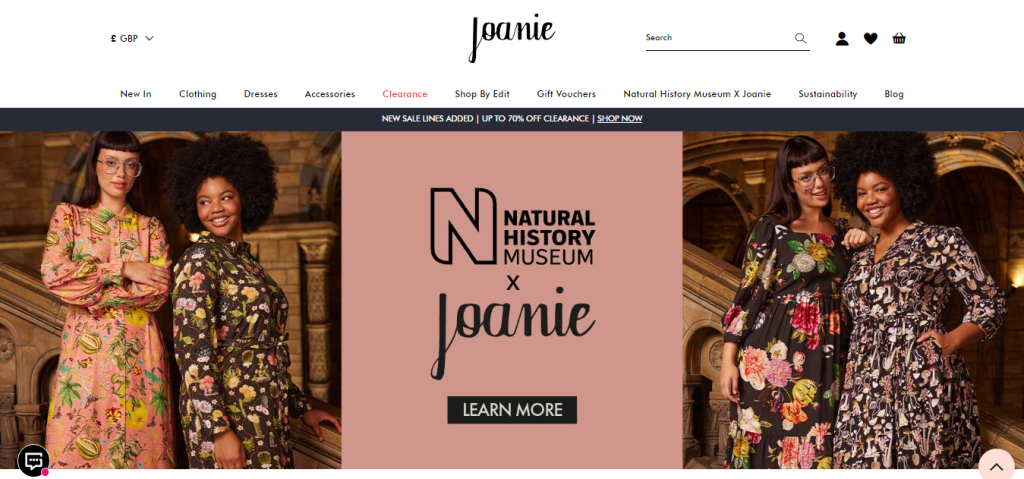Open the Accessories menu
The height and width of the screenshot is (479, 1024).
tap(330, 94)
